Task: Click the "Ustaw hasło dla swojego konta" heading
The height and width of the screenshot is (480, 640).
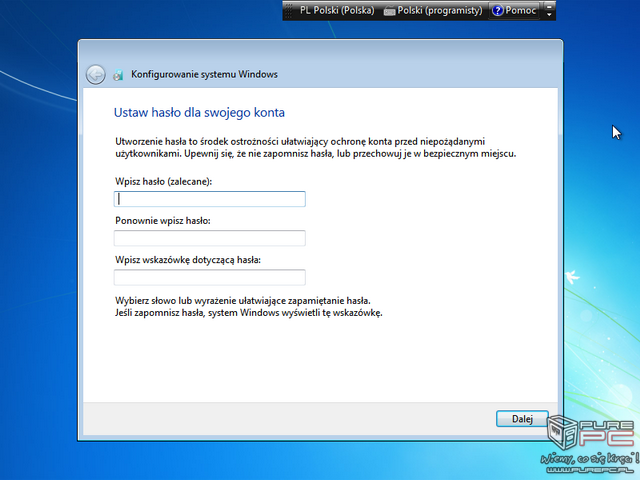Action: coord(199,113)
